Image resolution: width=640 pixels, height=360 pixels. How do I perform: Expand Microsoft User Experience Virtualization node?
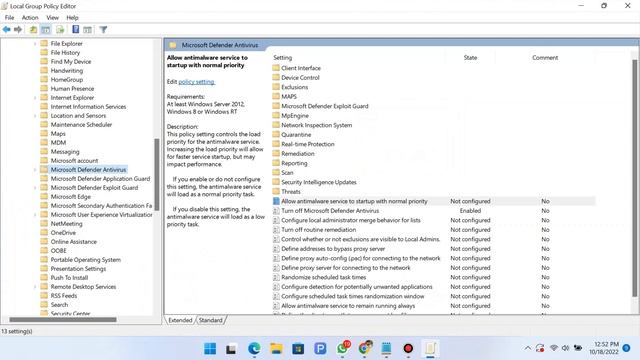pyautogui.click(x=35, y=215)
